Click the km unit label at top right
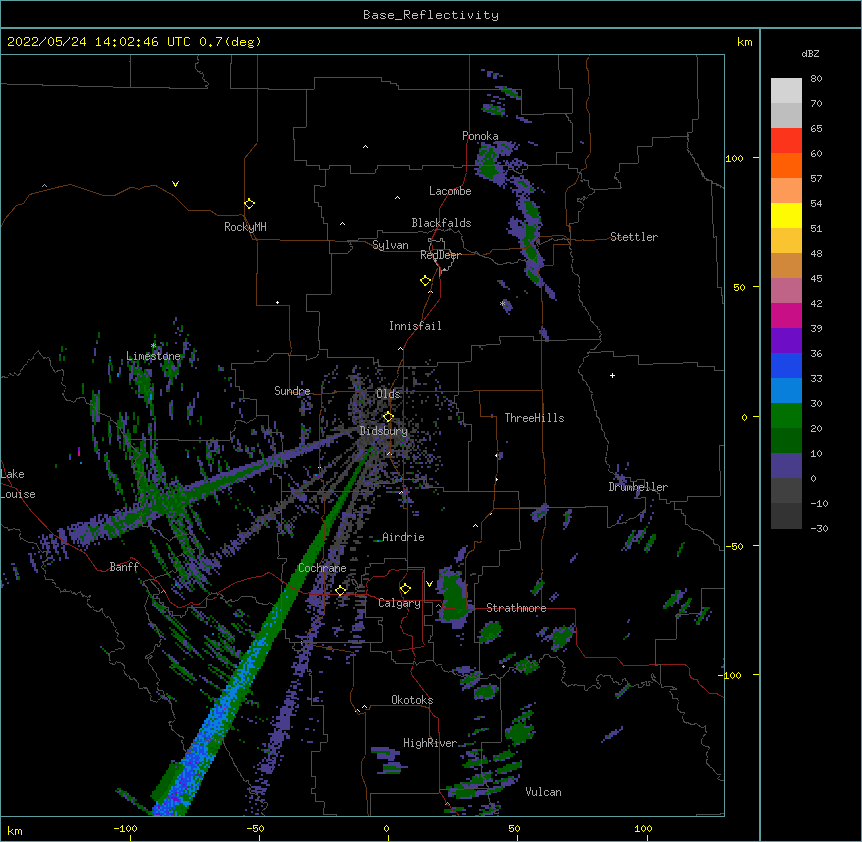The image size is (862, 842). click(744, 42)
